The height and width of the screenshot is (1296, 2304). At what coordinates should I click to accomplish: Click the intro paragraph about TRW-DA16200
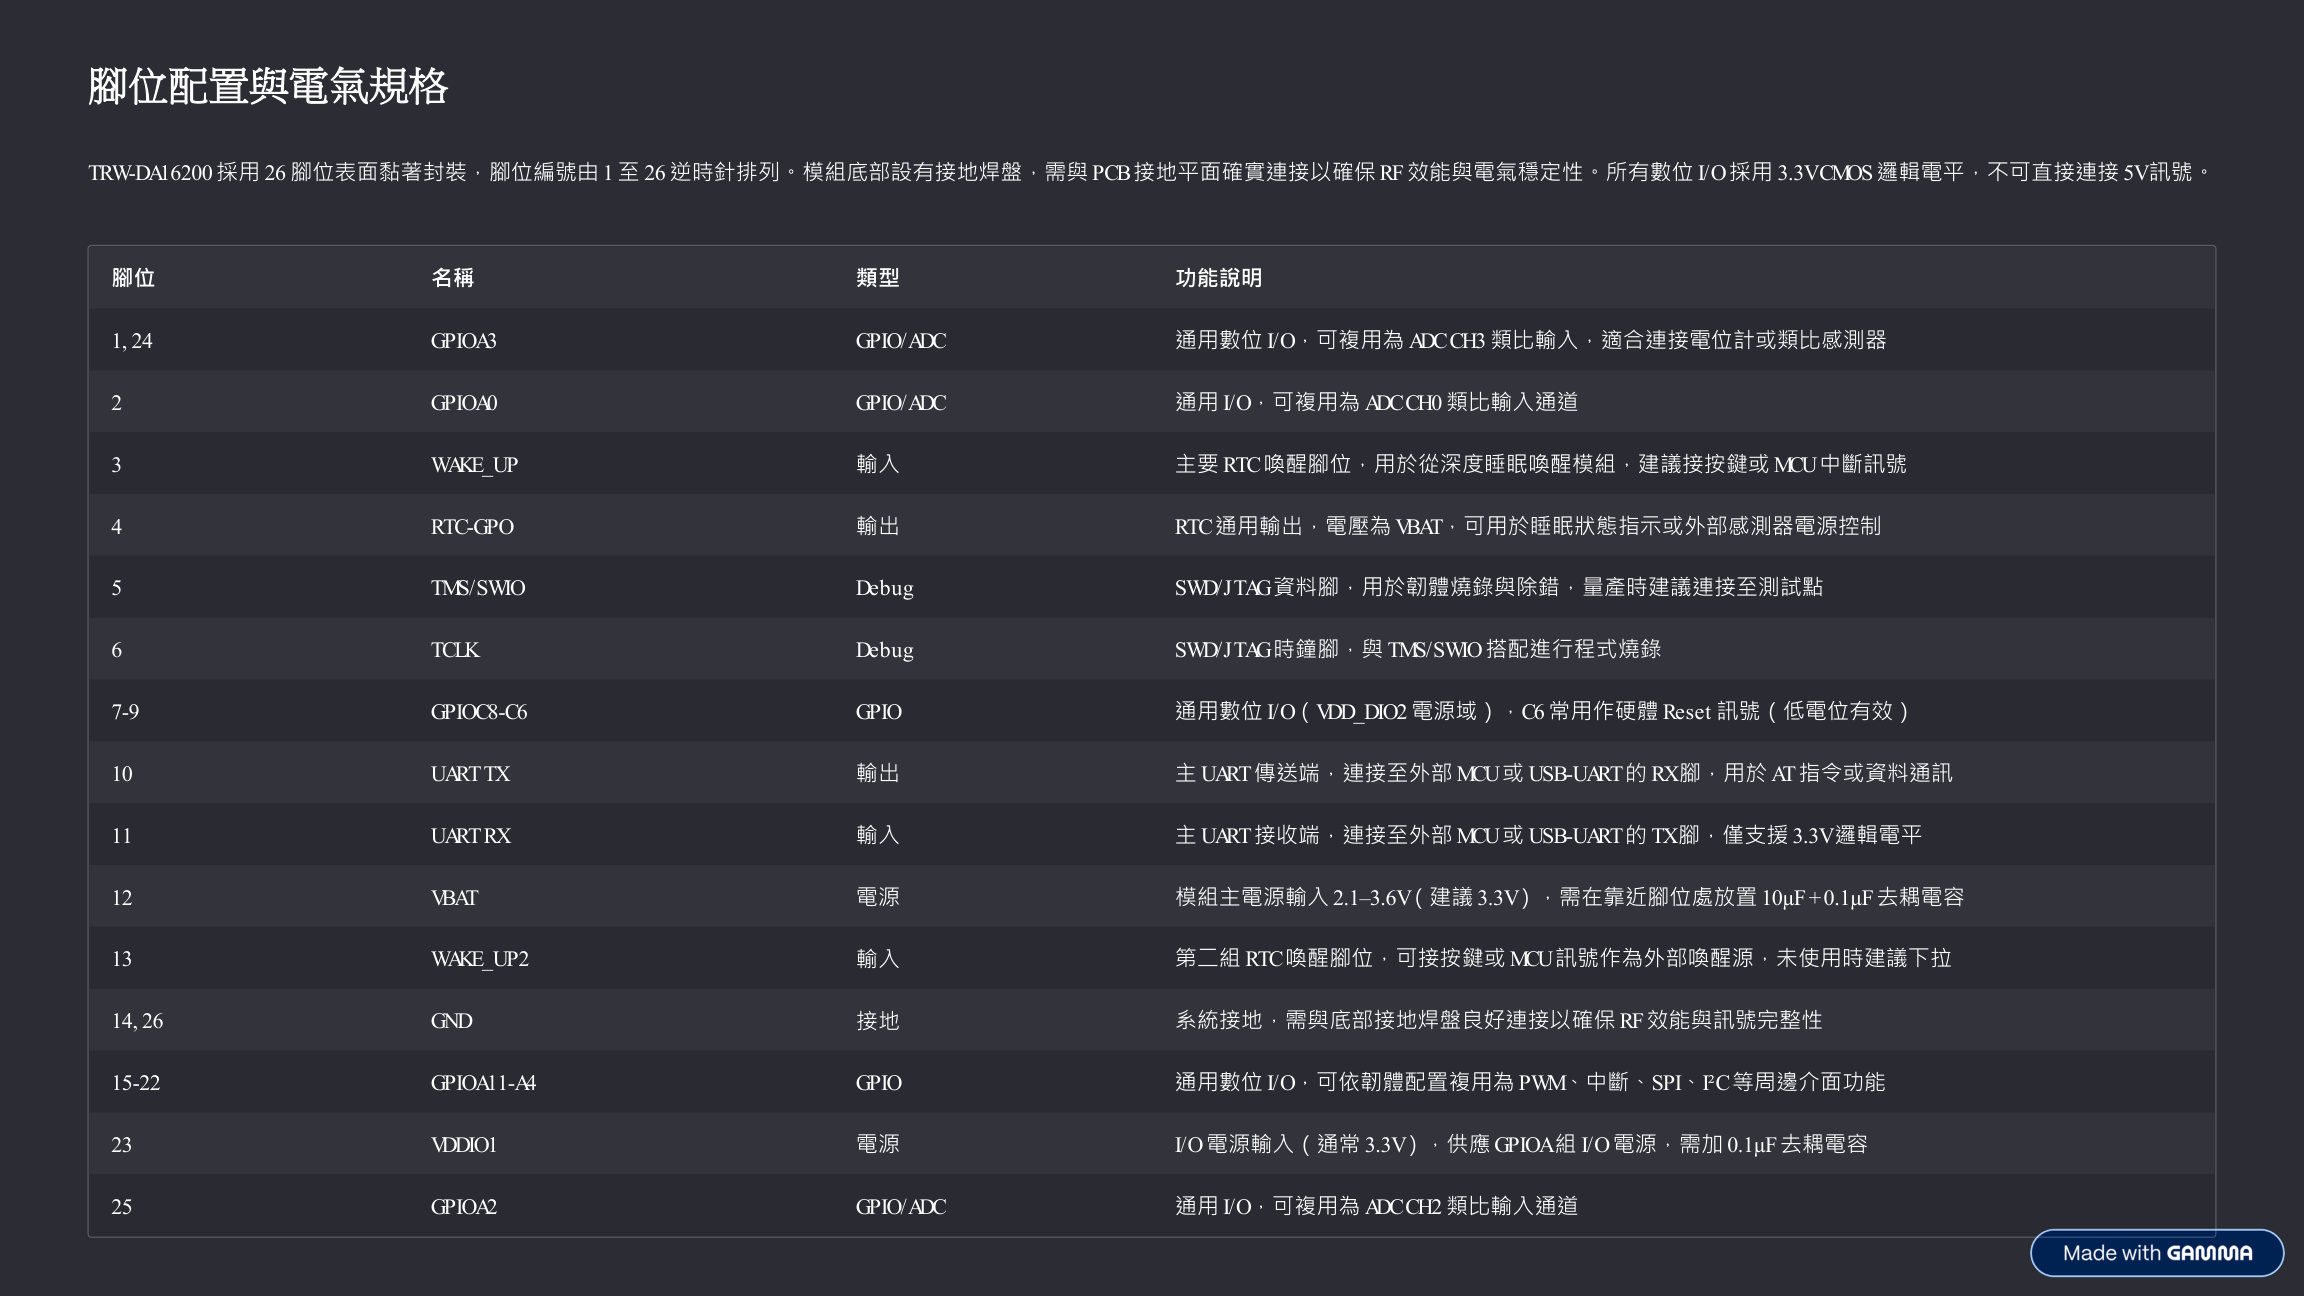(x=1150, y=173)
